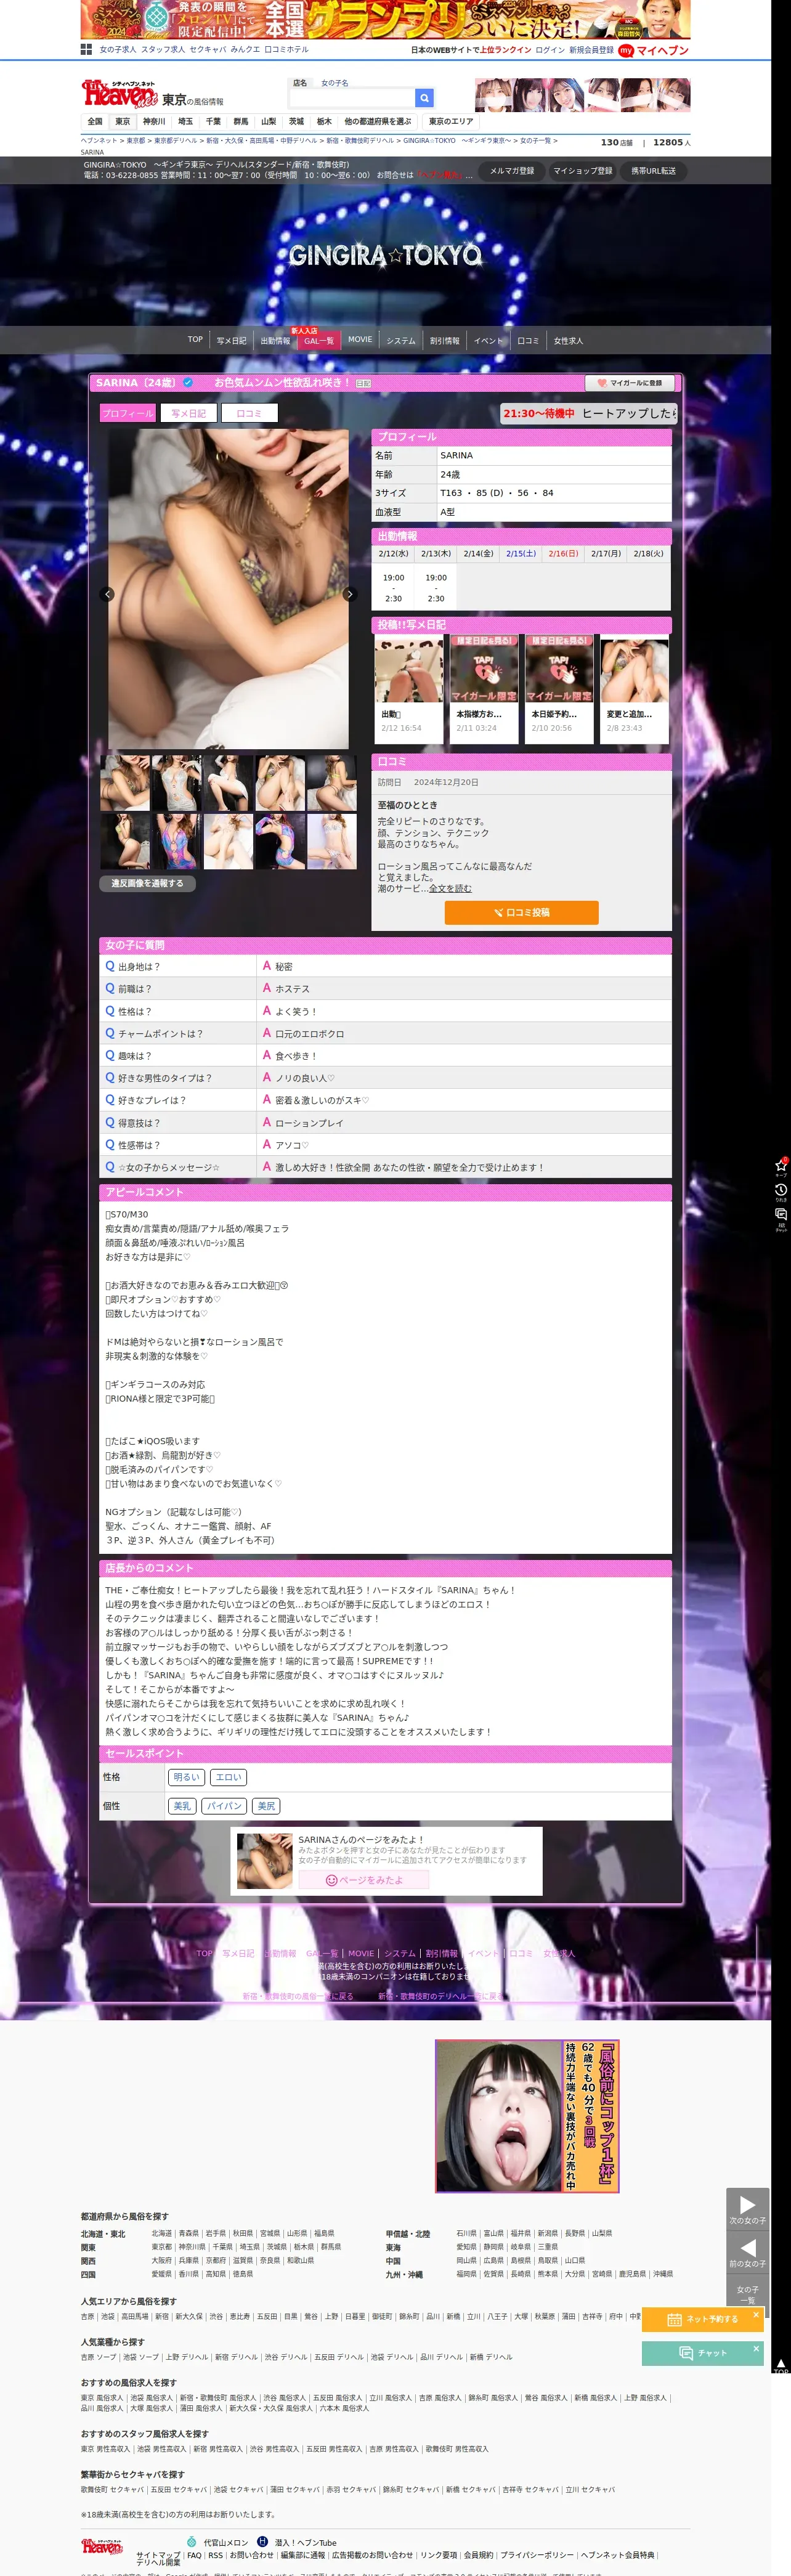This screenshot has height=2576, width=791.
Task: Open the キープ star icon
Action: point(781,1166)
